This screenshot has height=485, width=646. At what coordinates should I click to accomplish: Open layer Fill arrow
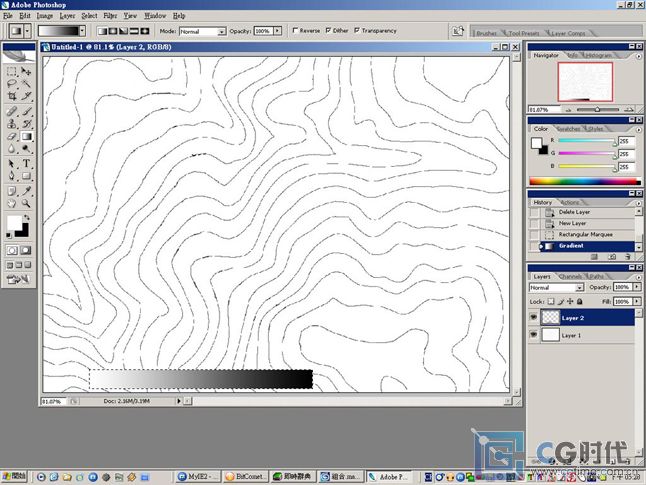click(637, 302)
